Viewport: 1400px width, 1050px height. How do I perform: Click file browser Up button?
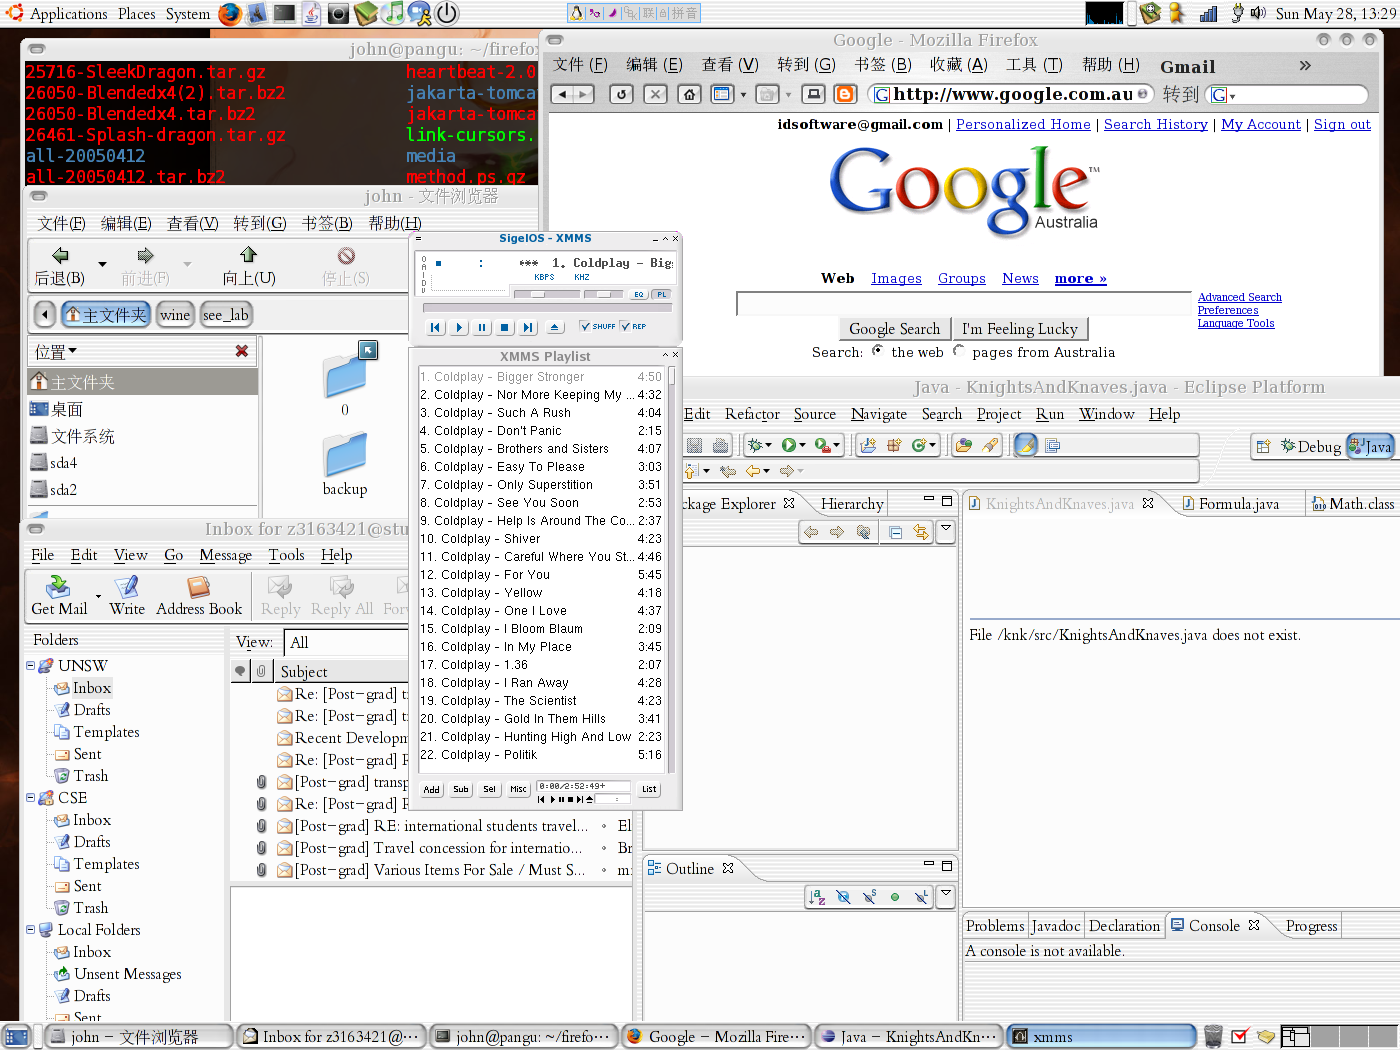coord(249,266)
